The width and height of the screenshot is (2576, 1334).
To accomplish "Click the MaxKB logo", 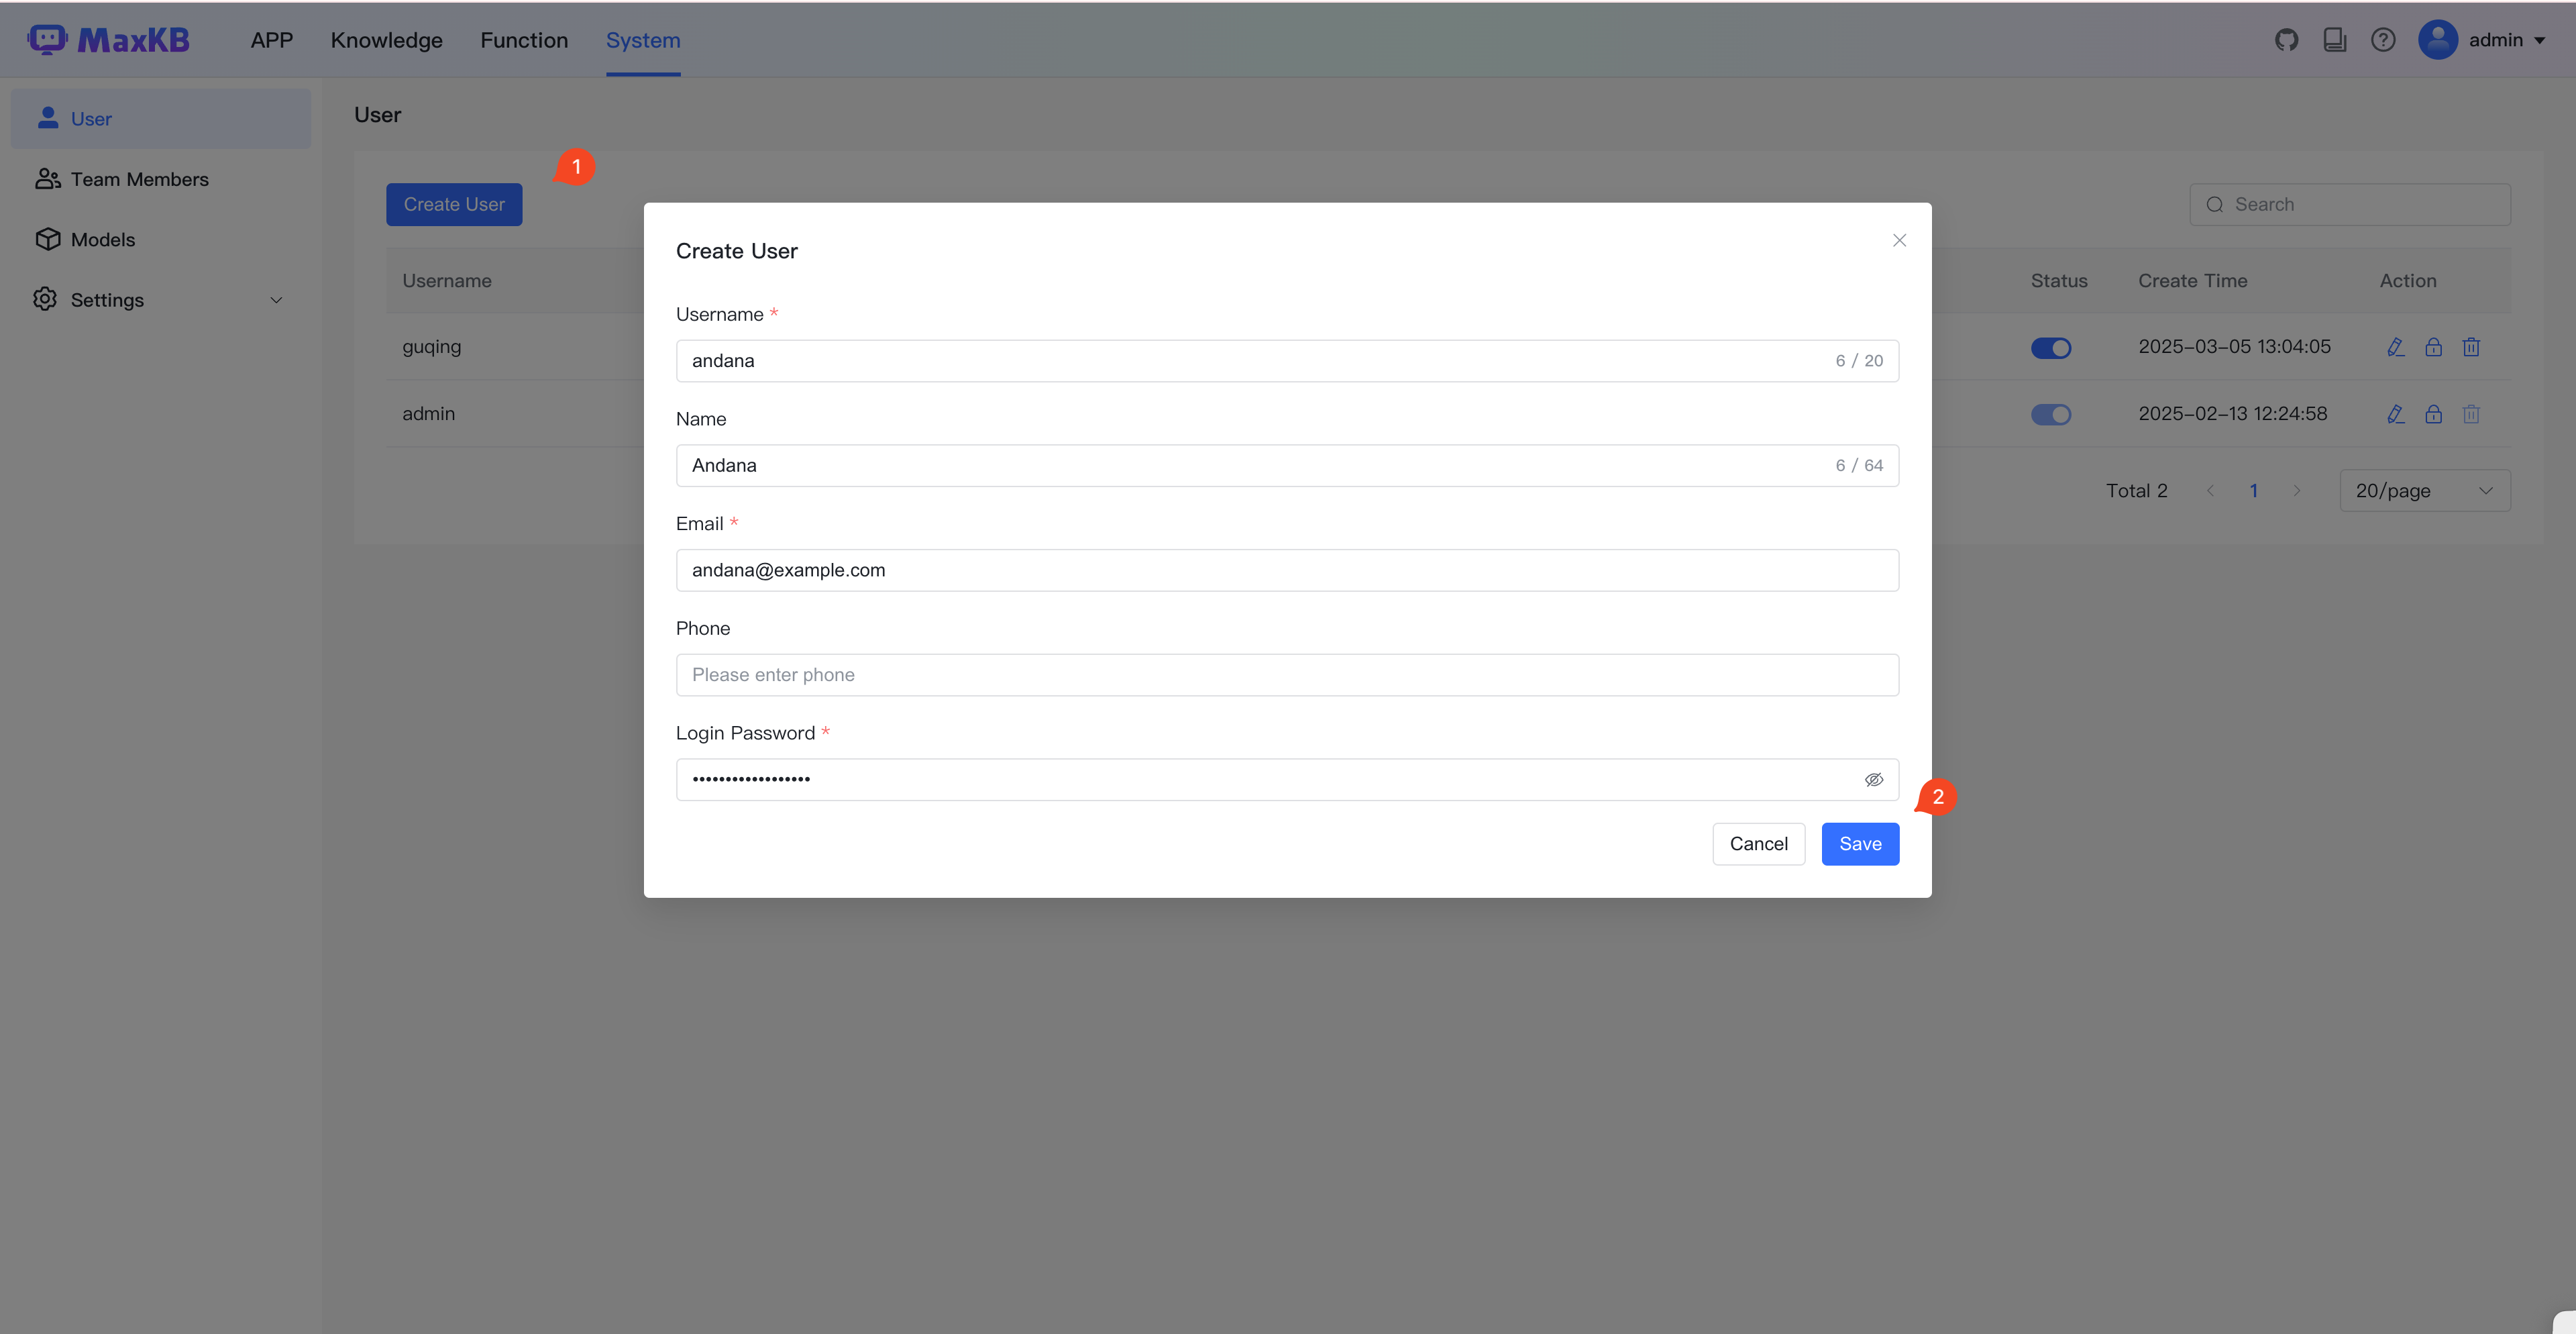I will click(109, 40).
